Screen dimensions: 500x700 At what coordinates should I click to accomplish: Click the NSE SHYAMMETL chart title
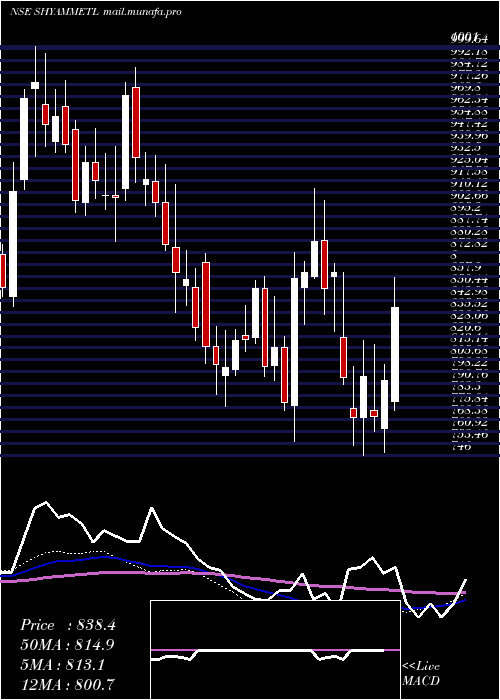click(54, 12)
